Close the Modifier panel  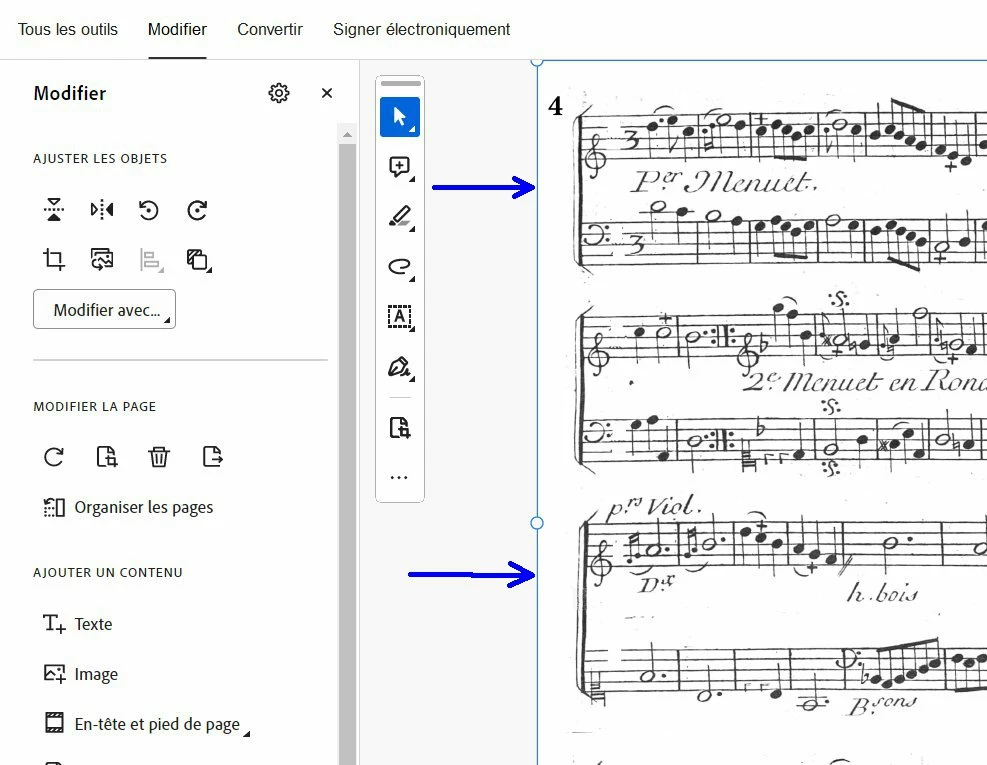327,93
